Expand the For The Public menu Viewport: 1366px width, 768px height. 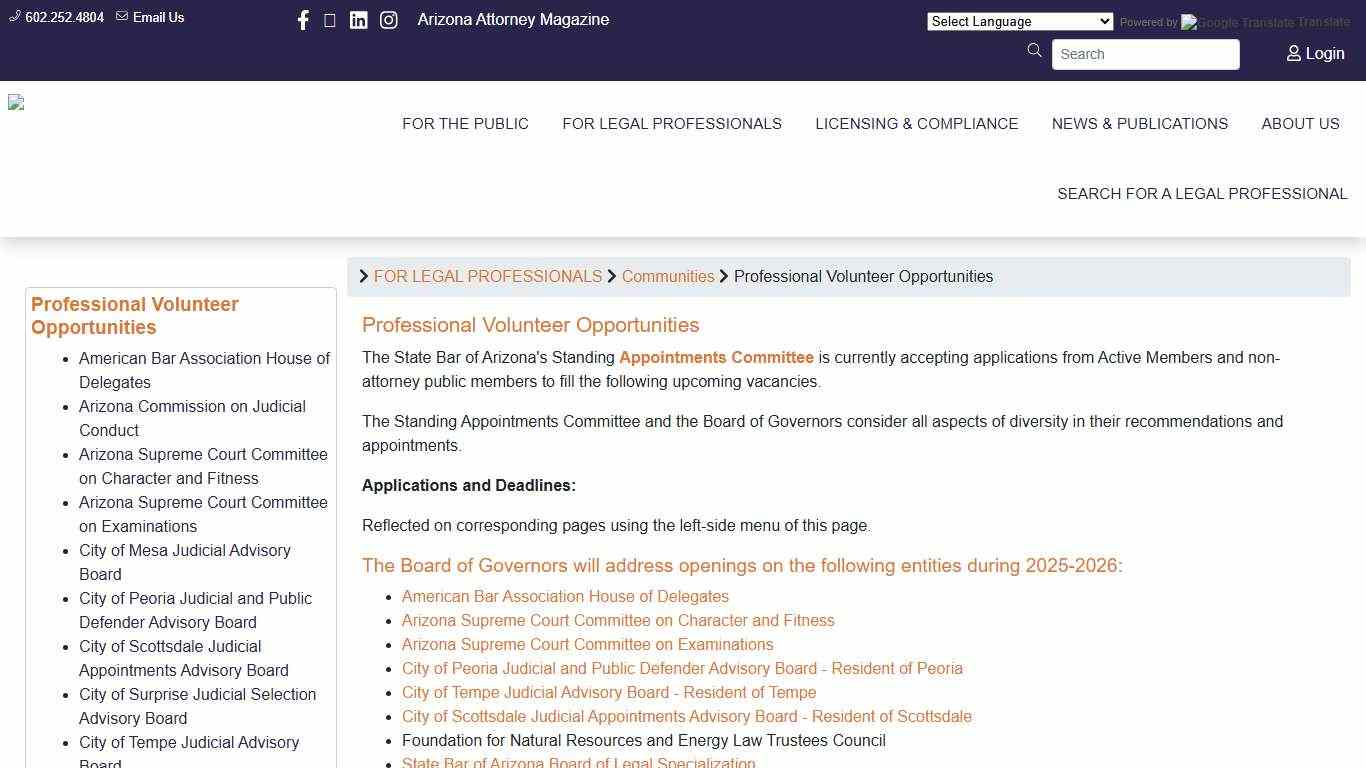[465, 124]
